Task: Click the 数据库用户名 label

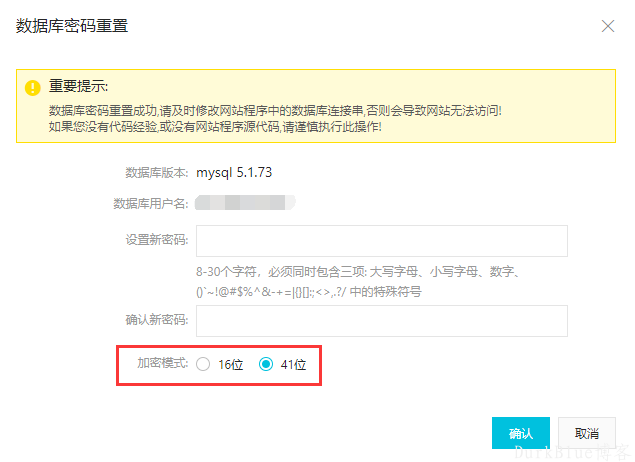Action: tap(151, 203)
